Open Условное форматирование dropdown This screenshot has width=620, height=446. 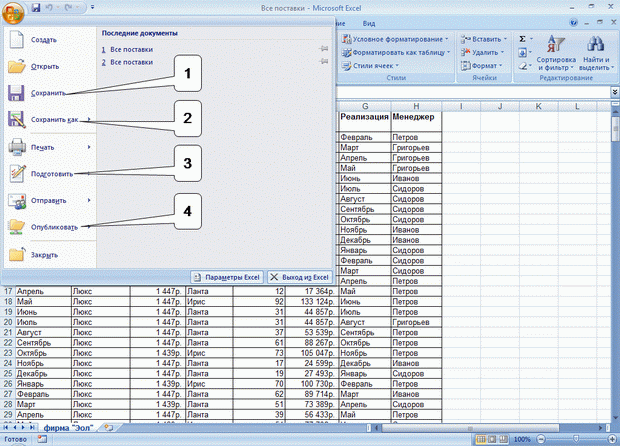coord(395,39)
